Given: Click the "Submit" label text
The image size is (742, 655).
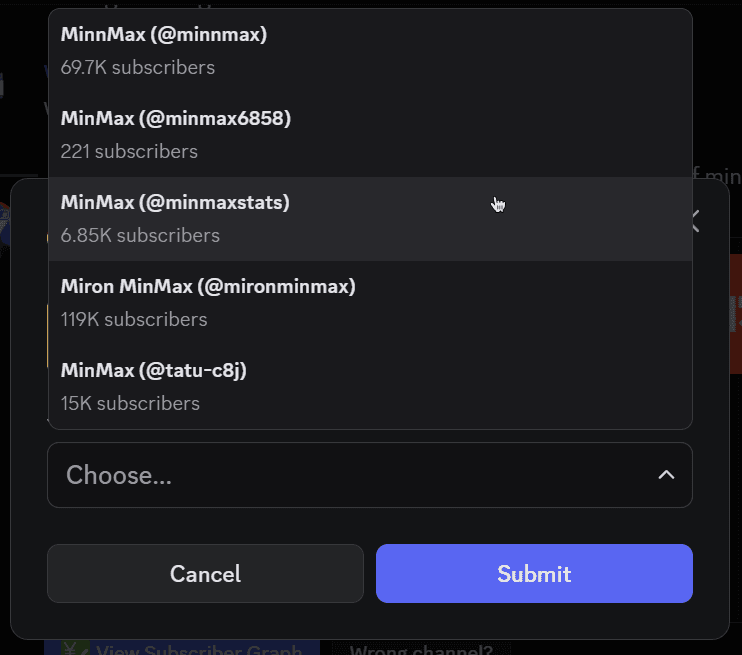Looking at the screenshot, I should [x=534, y=574].
